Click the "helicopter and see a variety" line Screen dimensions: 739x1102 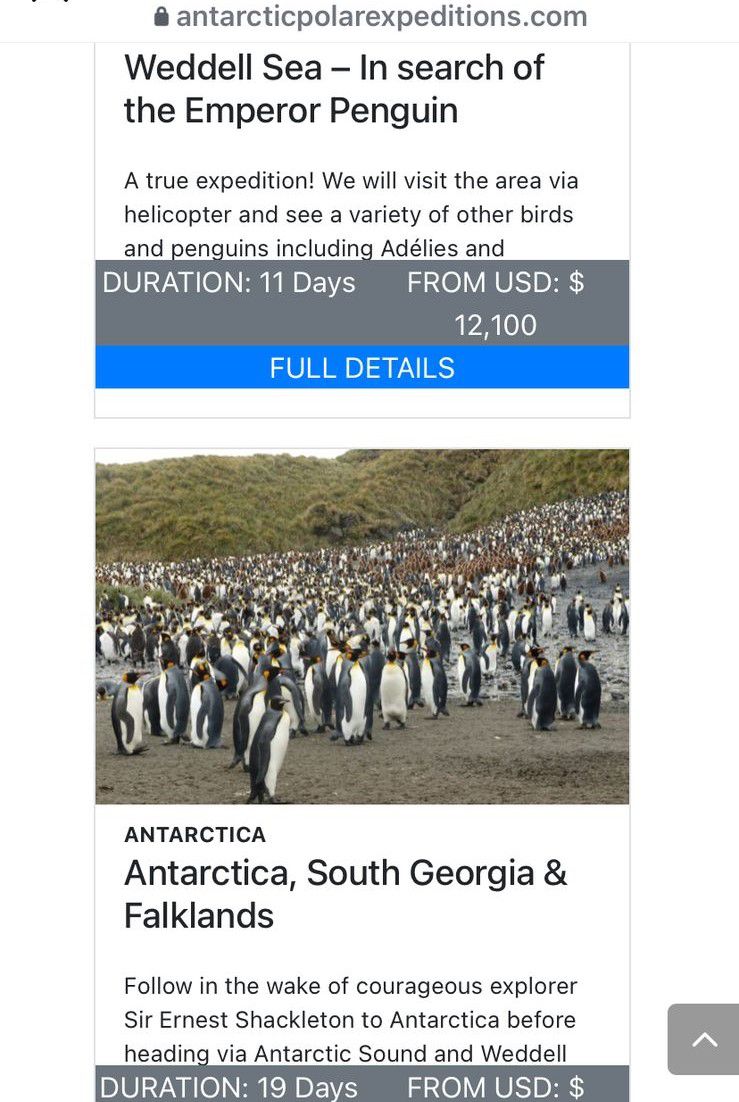coord(349,214)
